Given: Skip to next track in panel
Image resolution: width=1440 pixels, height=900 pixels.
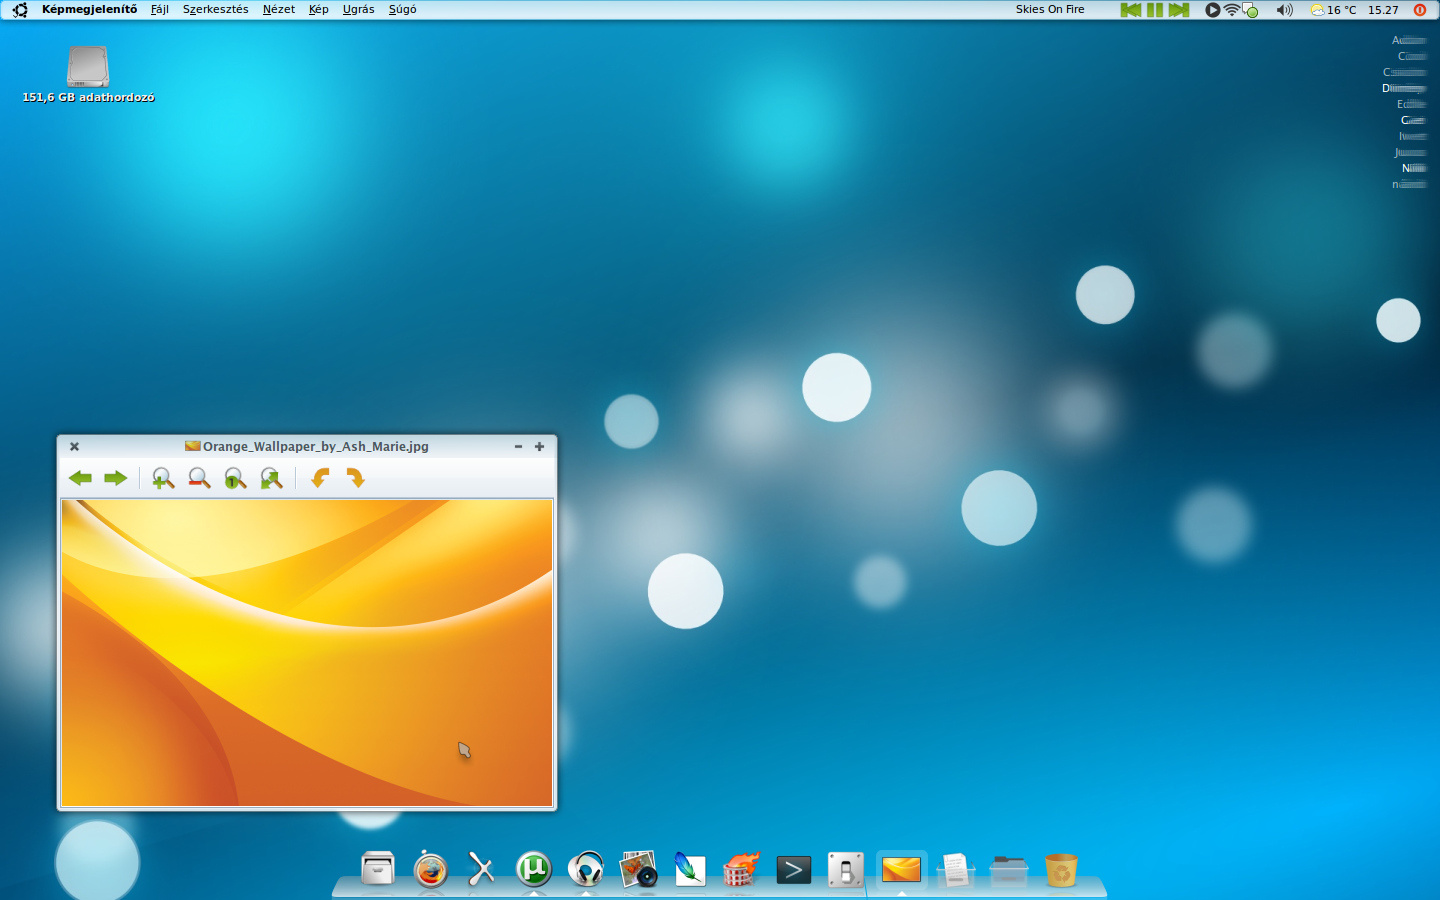Looking at the screenshot, I should 1179,10.
